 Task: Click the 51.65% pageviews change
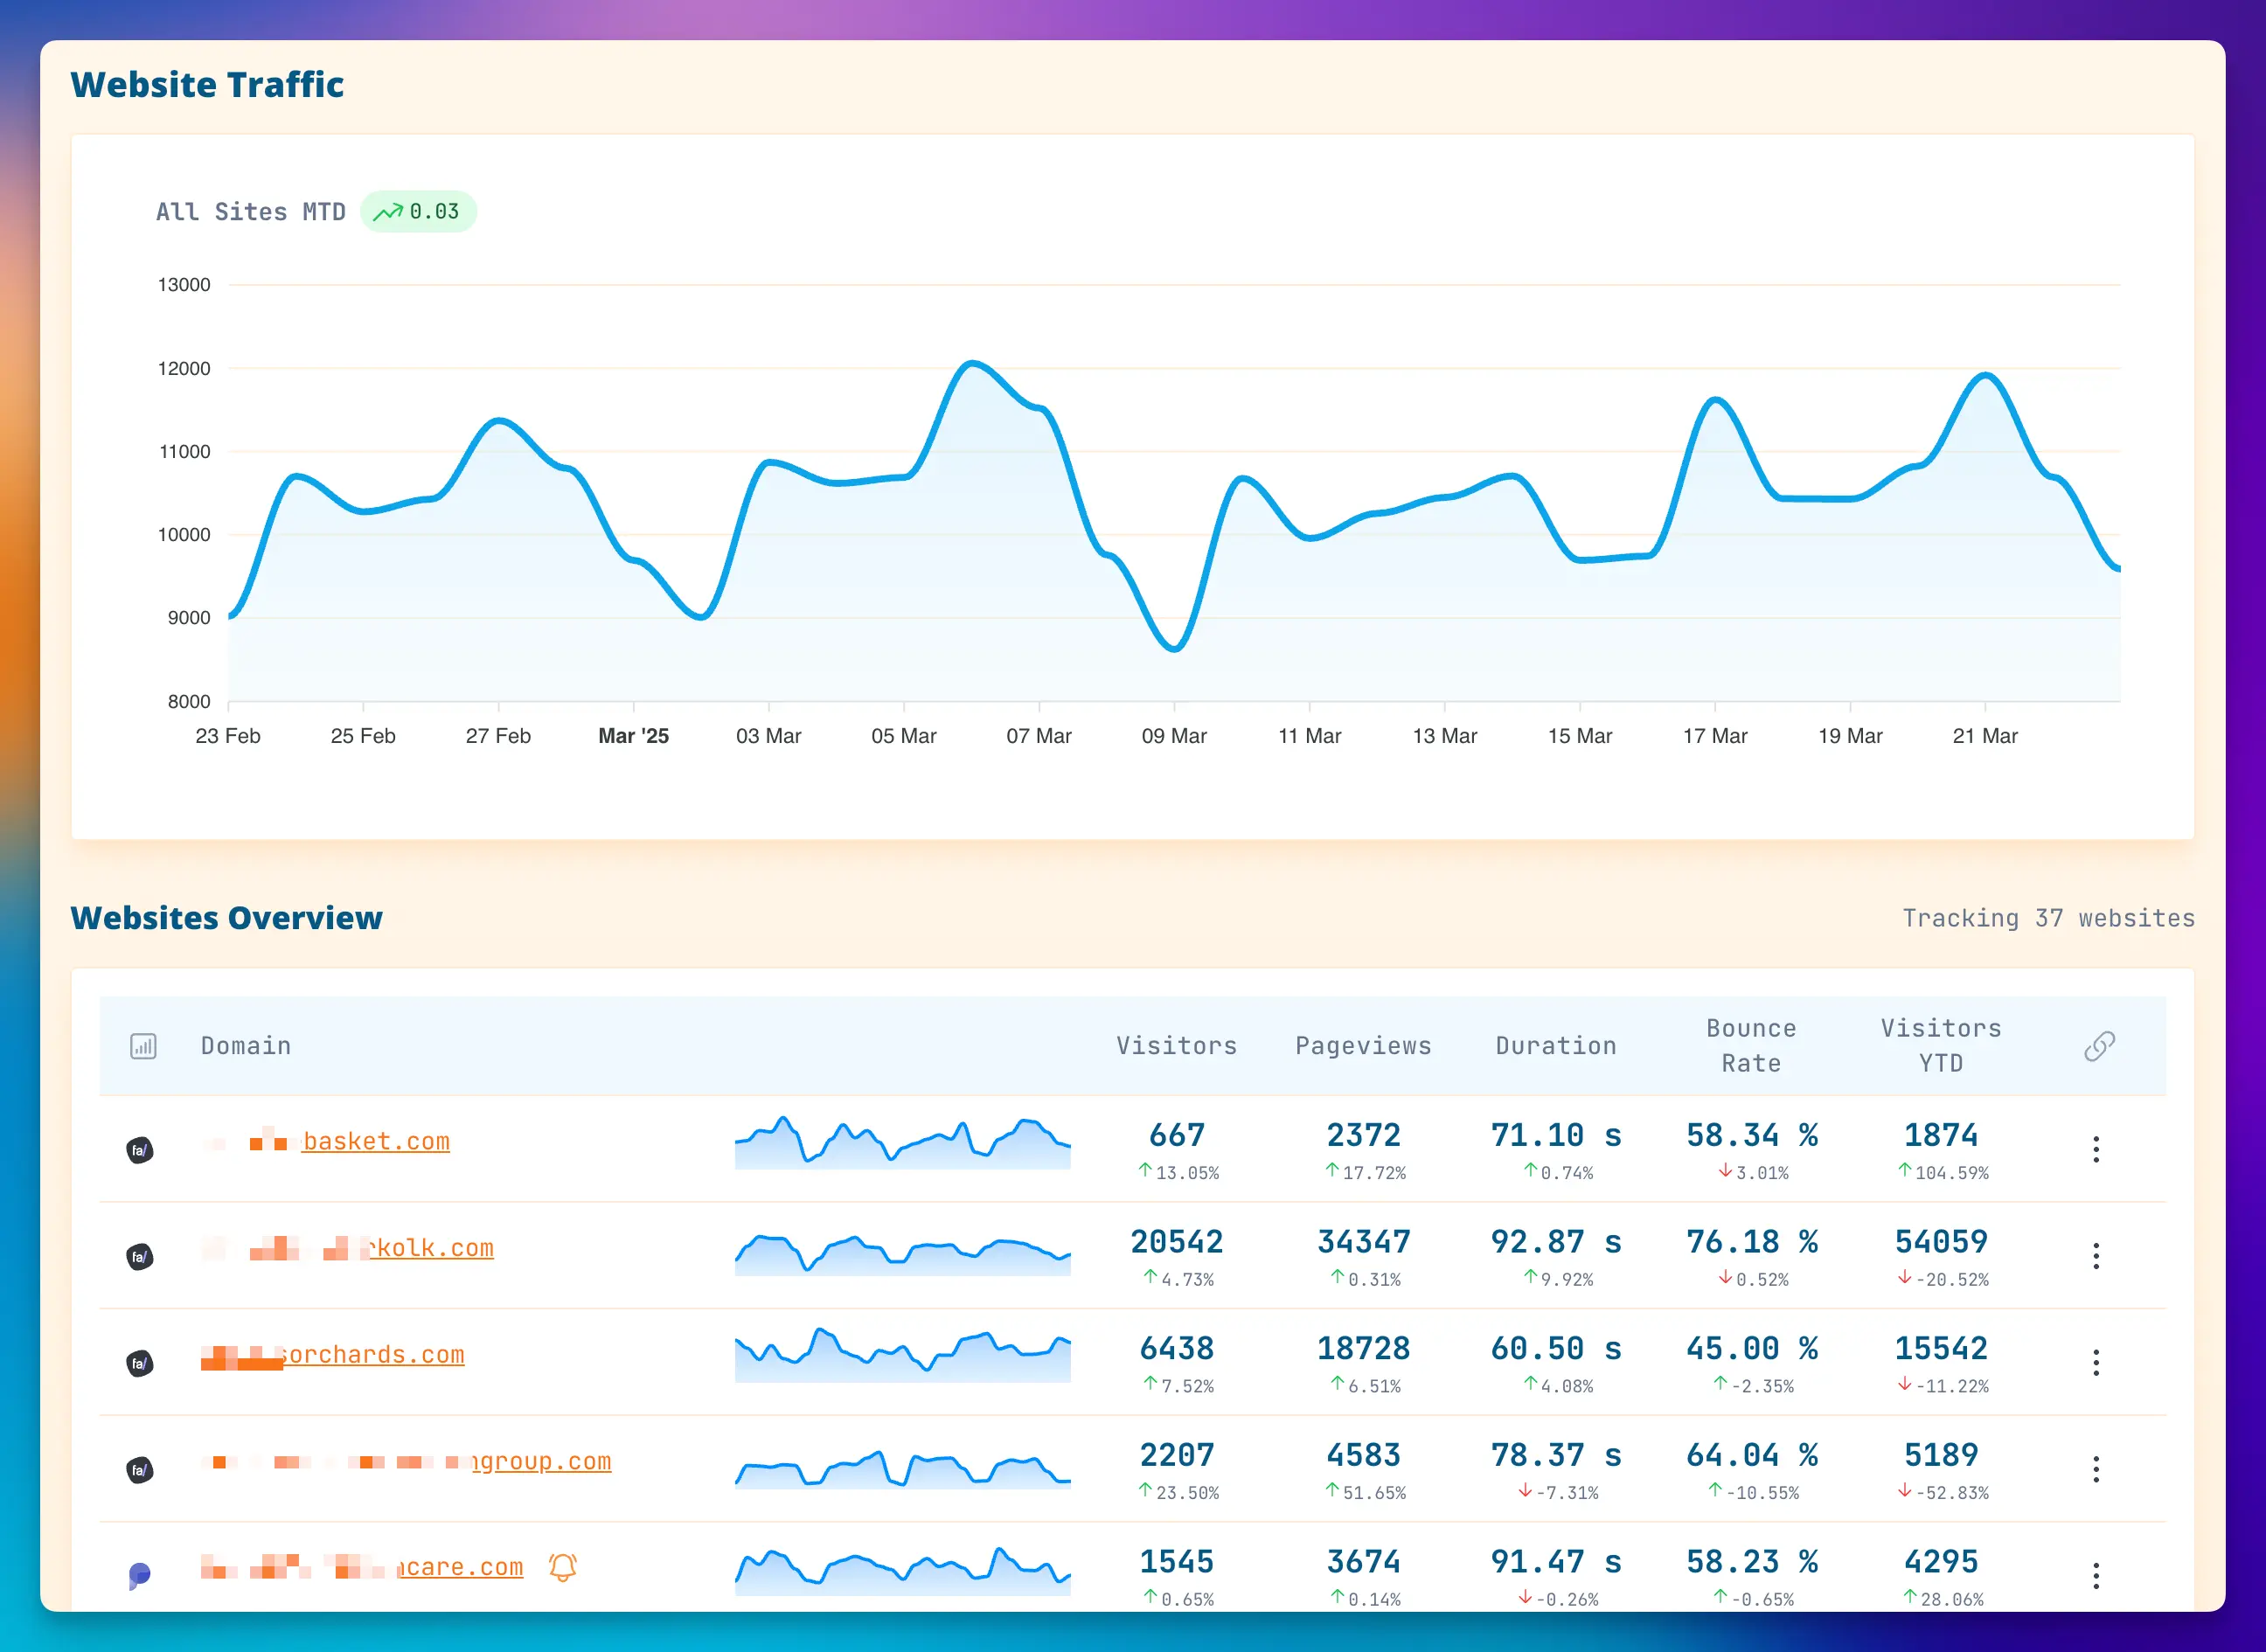point(1365,1492)
